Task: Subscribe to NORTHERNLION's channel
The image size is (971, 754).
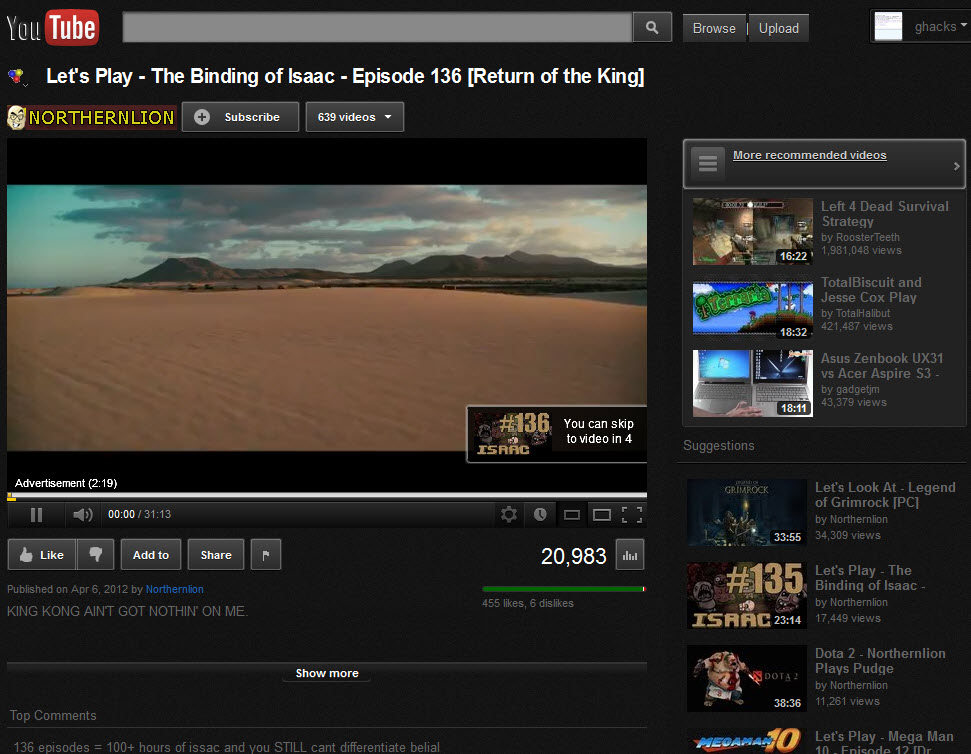Action: pyautogui.click(x=240, y=116)
